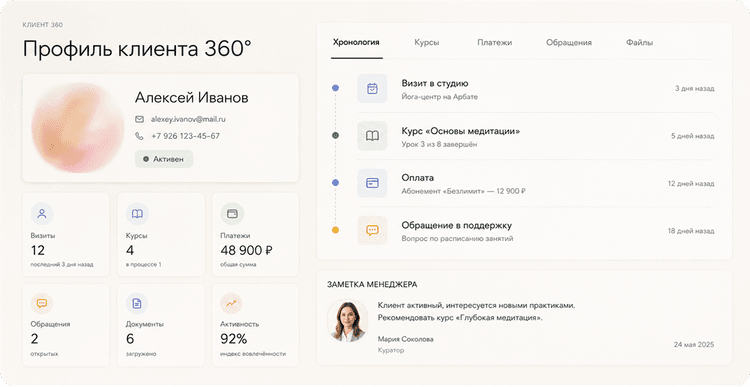Screen dimensions: 750x387
Task: Click the text «общая сумма»
Action: click(x=238, y=265)
